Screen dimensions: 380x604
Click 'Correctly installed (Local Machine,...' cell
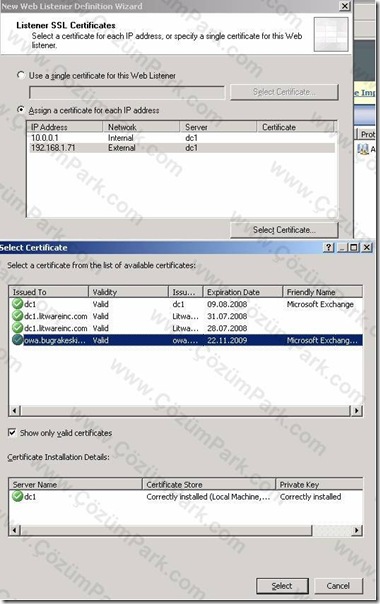coord(208,497)
